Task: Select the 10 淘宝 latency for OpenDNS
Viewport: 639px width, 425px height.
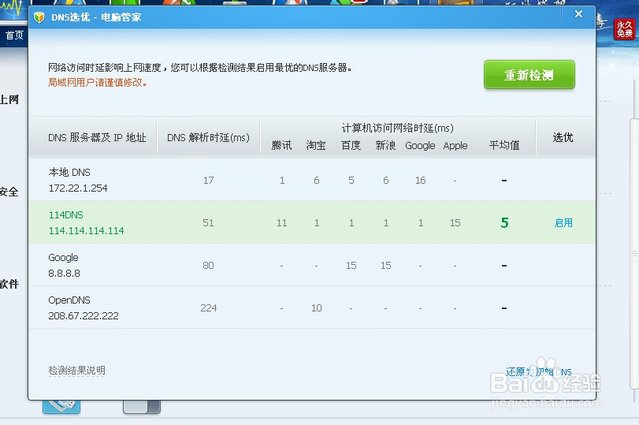Action: point(317,308)
